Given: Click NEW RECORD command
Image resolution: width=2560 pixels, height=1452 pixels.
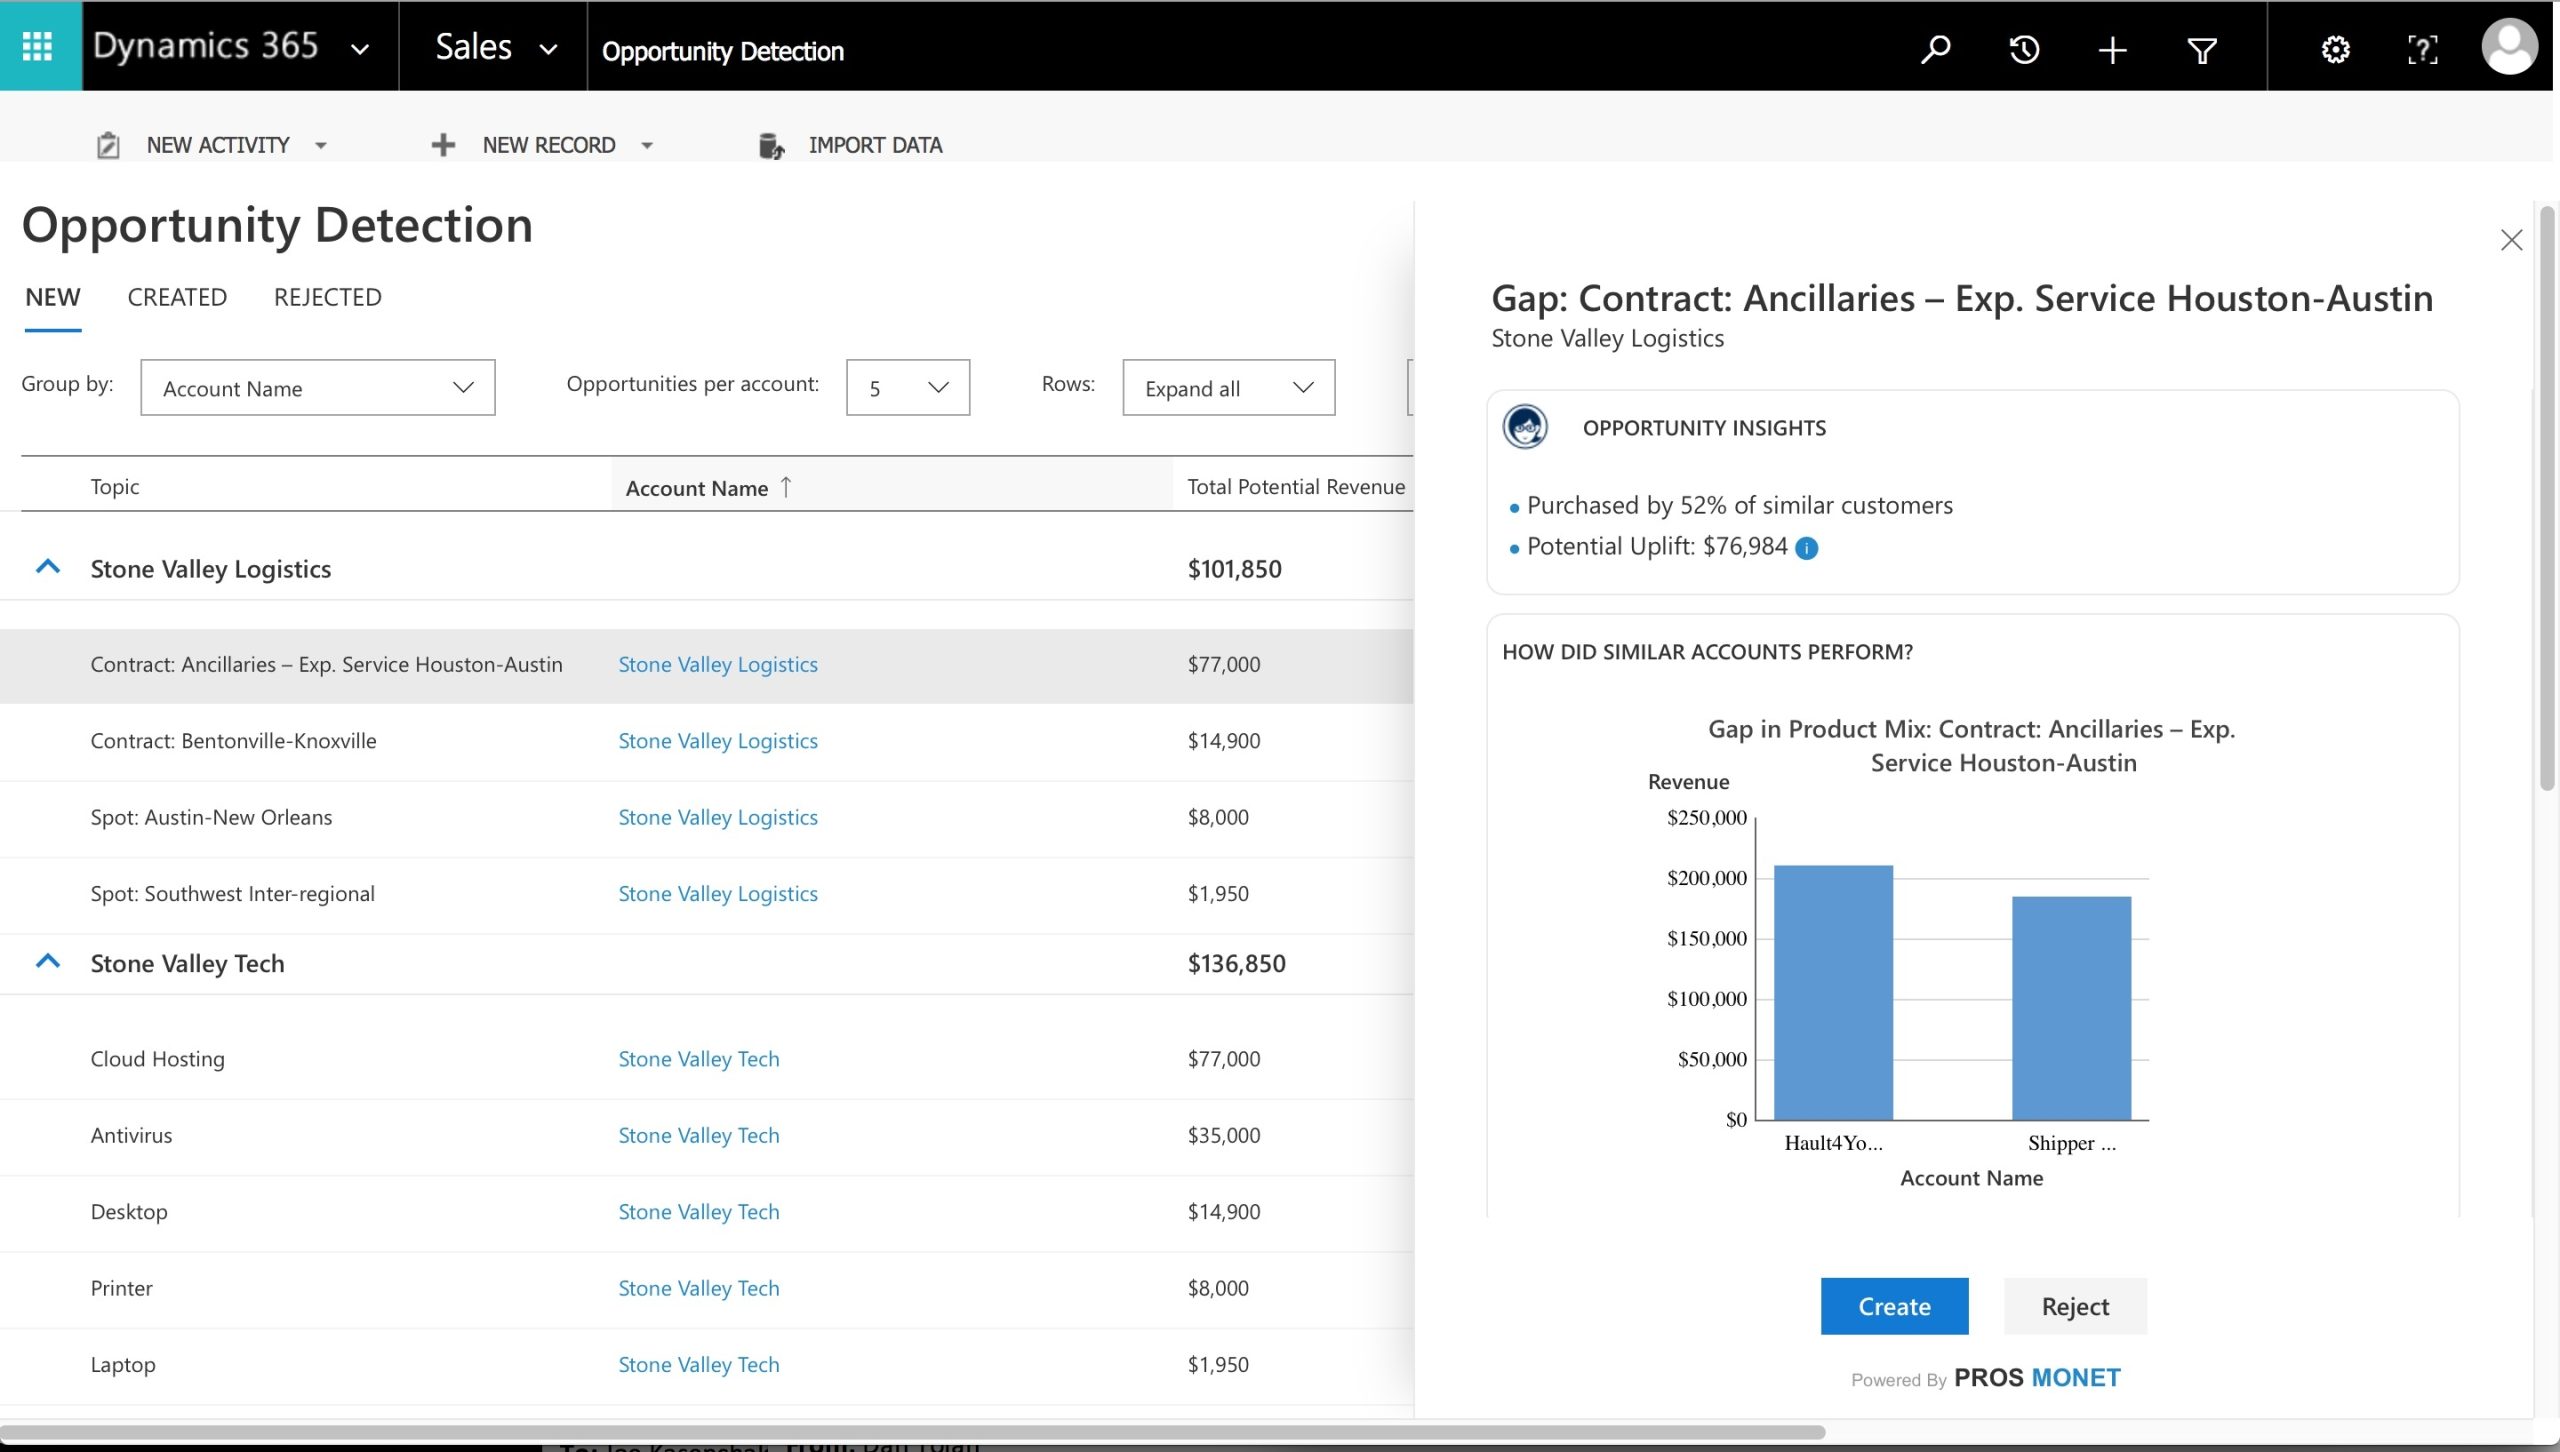Looking at the screenshot, I should click(x=548, y=145).
